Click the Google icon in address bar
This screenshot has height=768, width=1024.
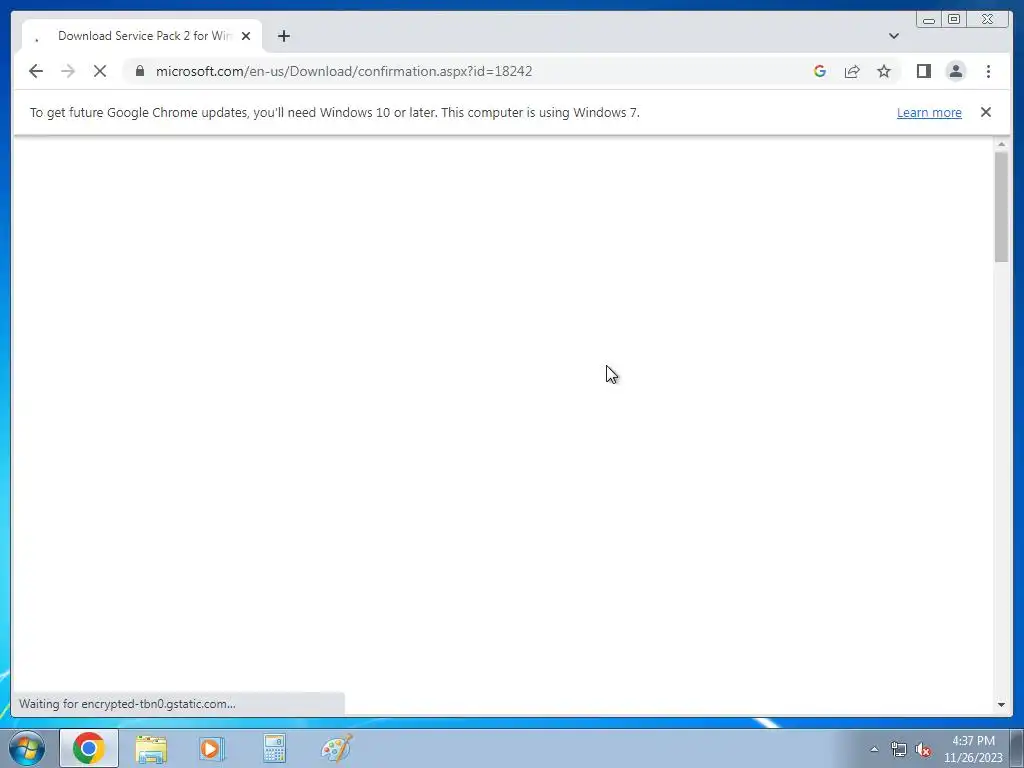820,71
